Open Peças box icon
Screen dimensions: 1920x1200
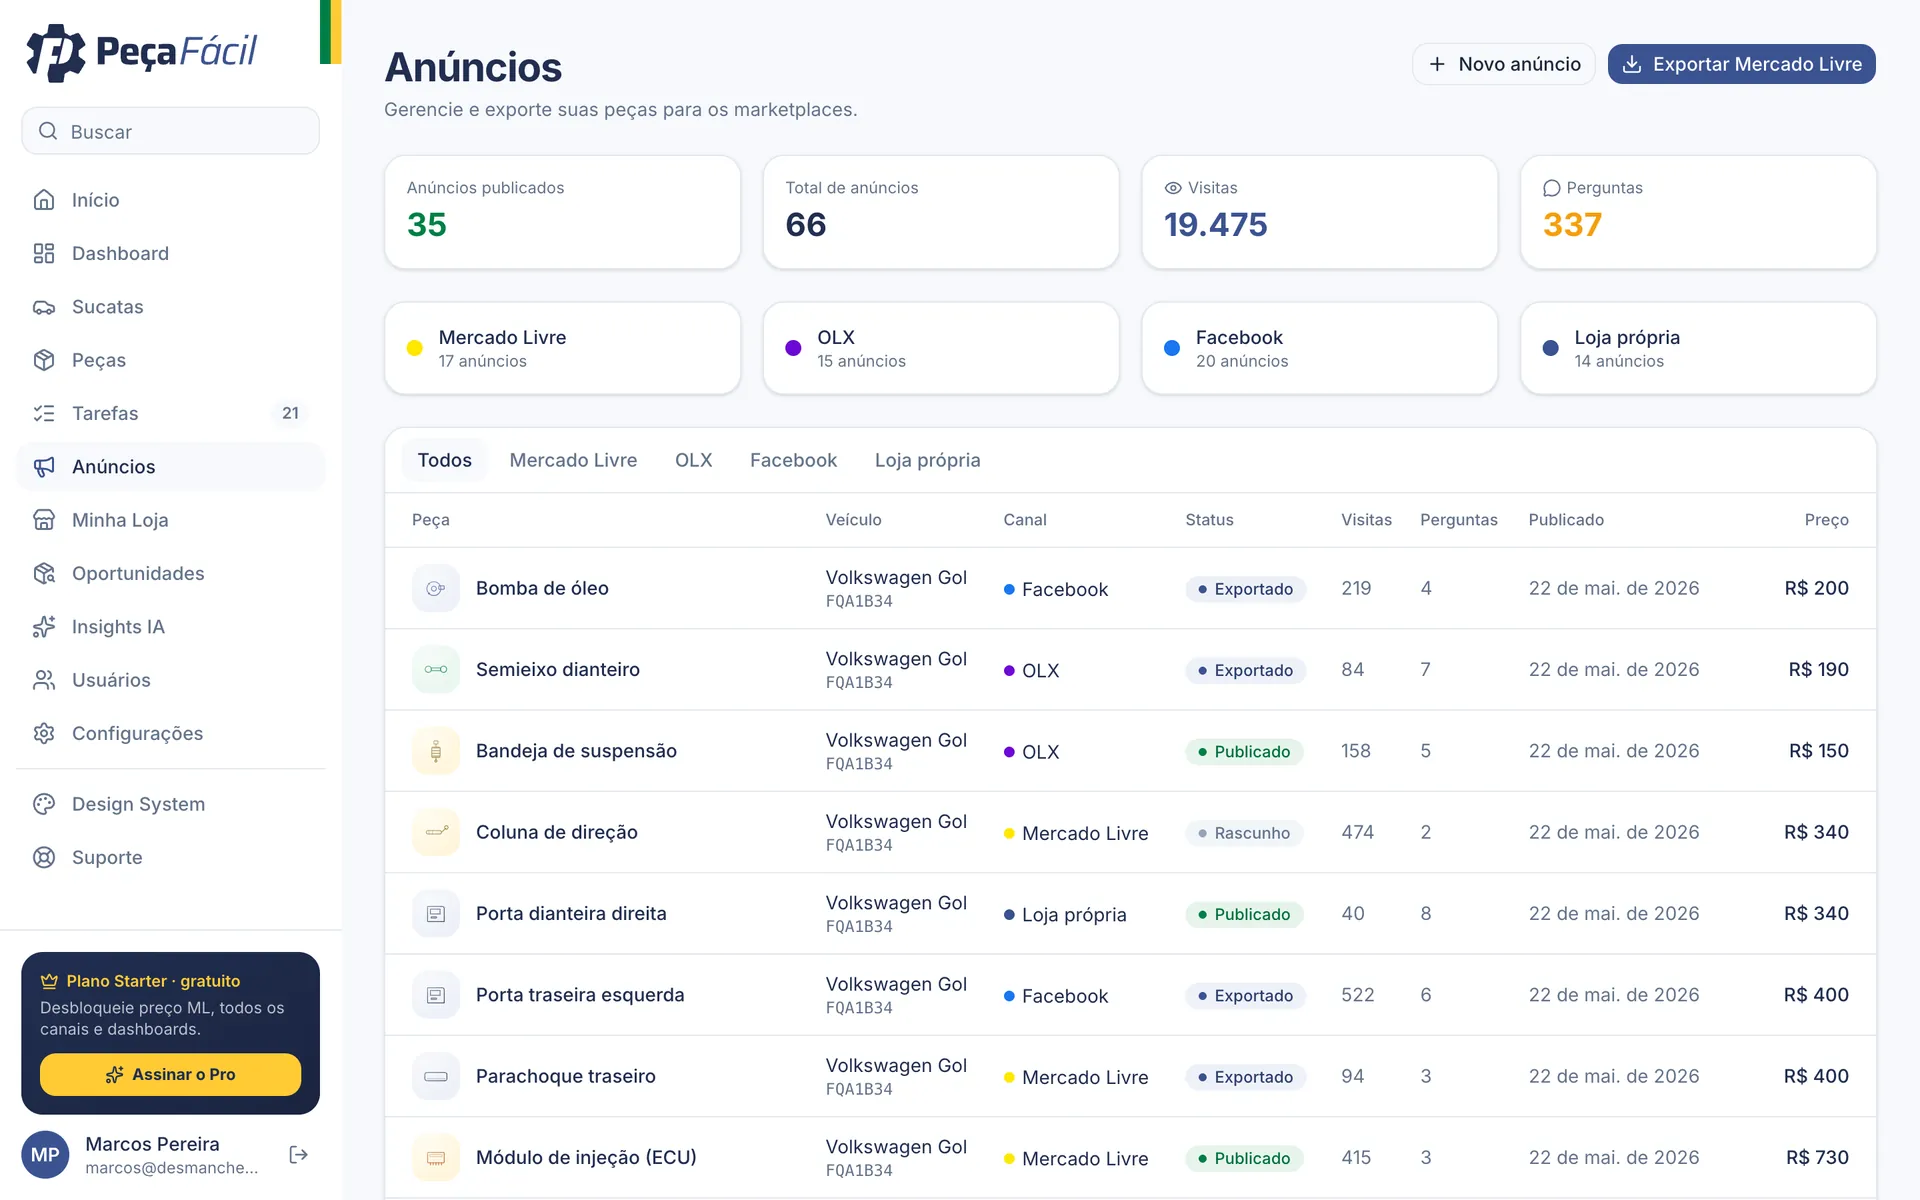point(44,360)
